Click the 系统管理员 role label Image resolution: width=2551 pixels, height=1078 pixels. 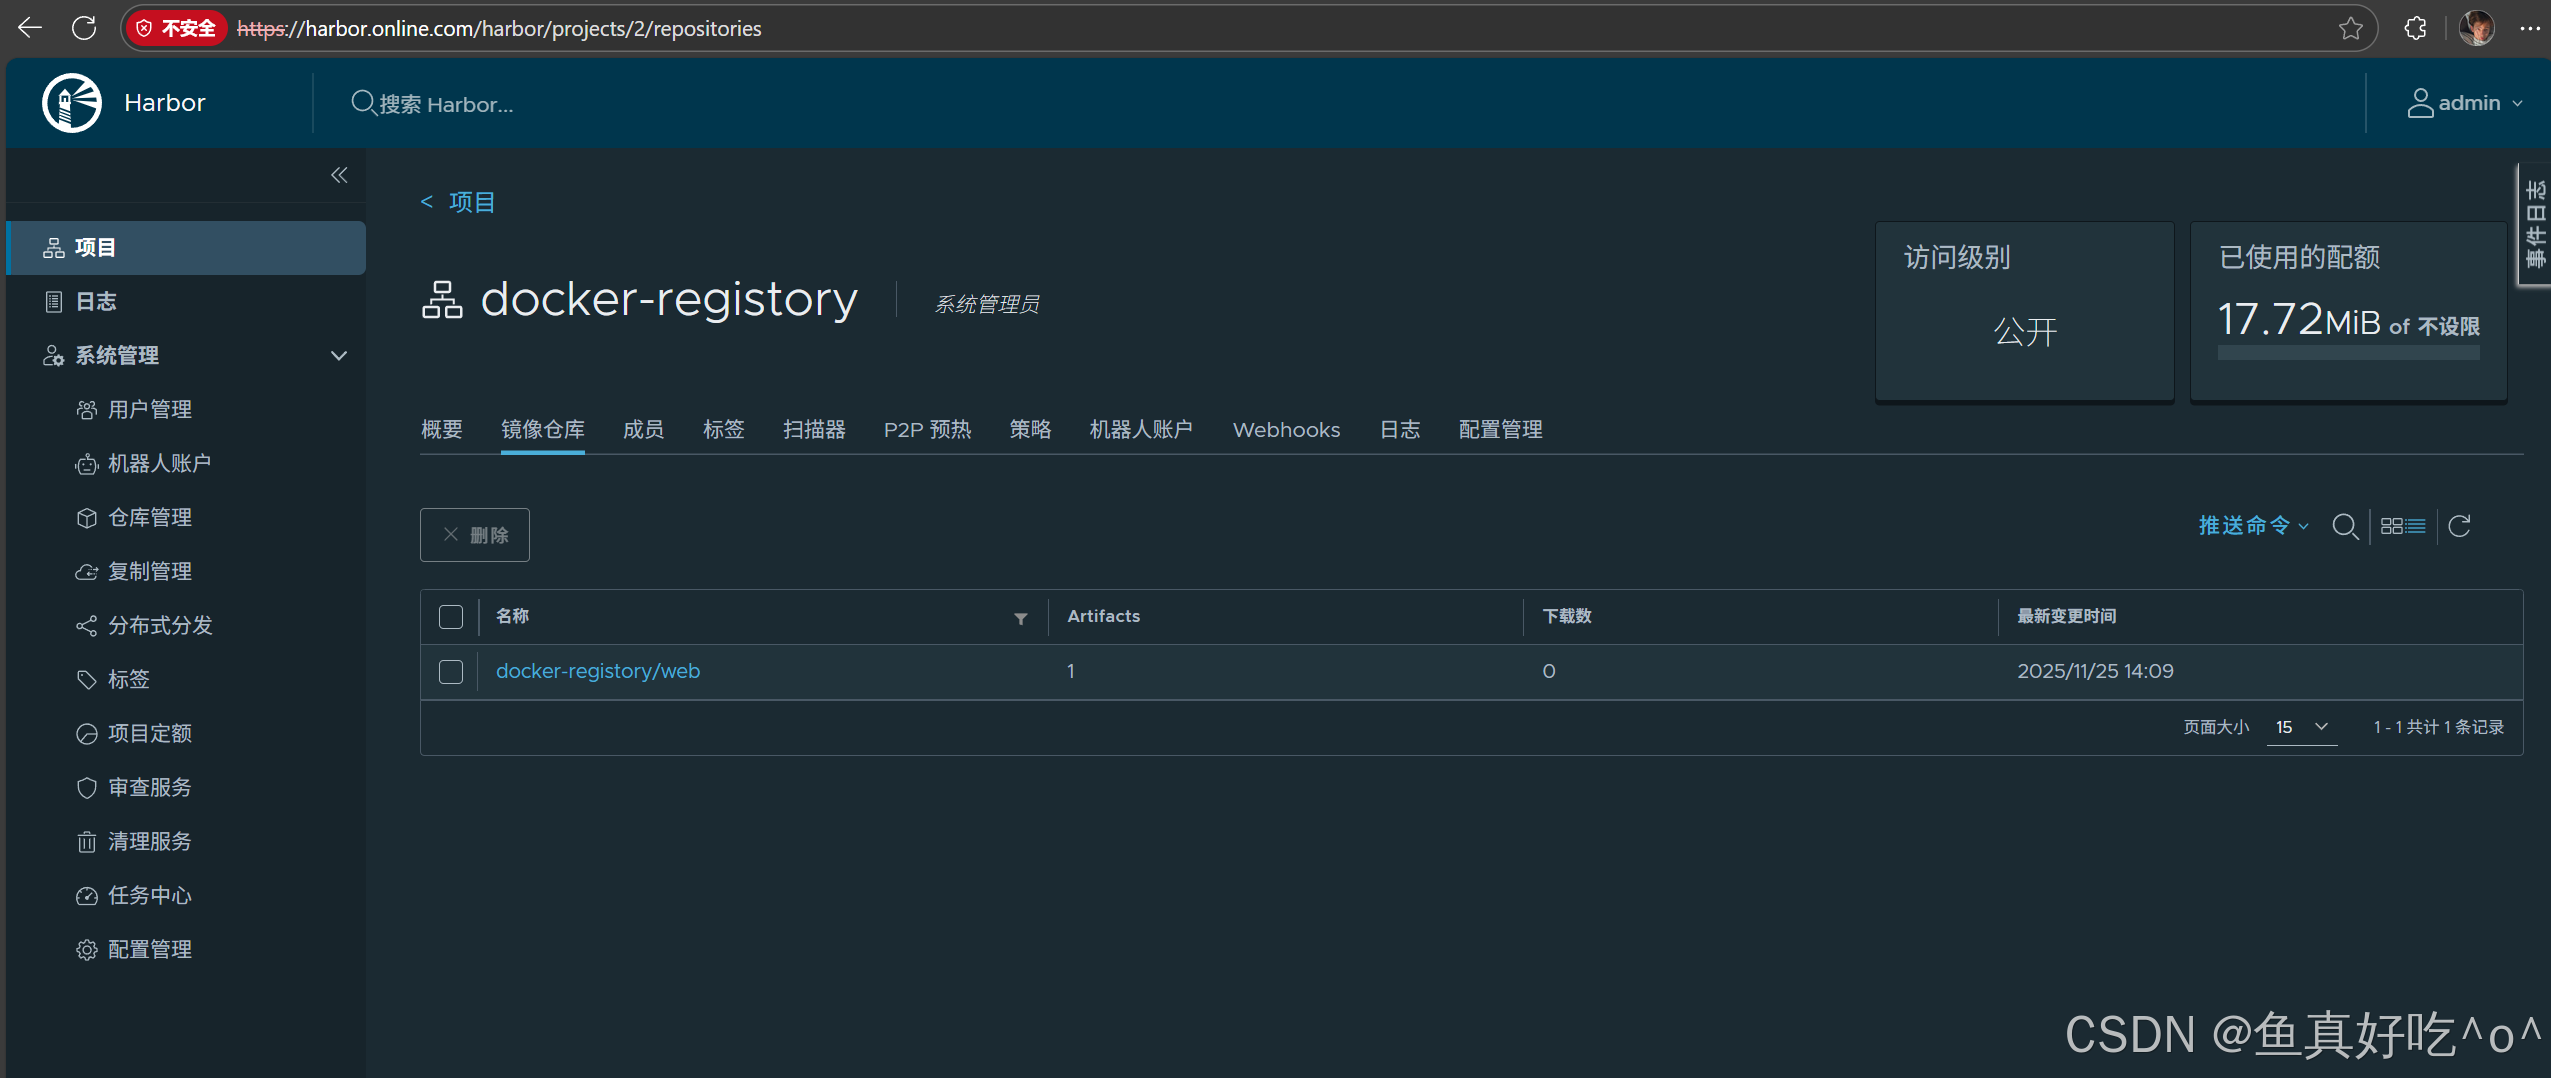(987, 304)
